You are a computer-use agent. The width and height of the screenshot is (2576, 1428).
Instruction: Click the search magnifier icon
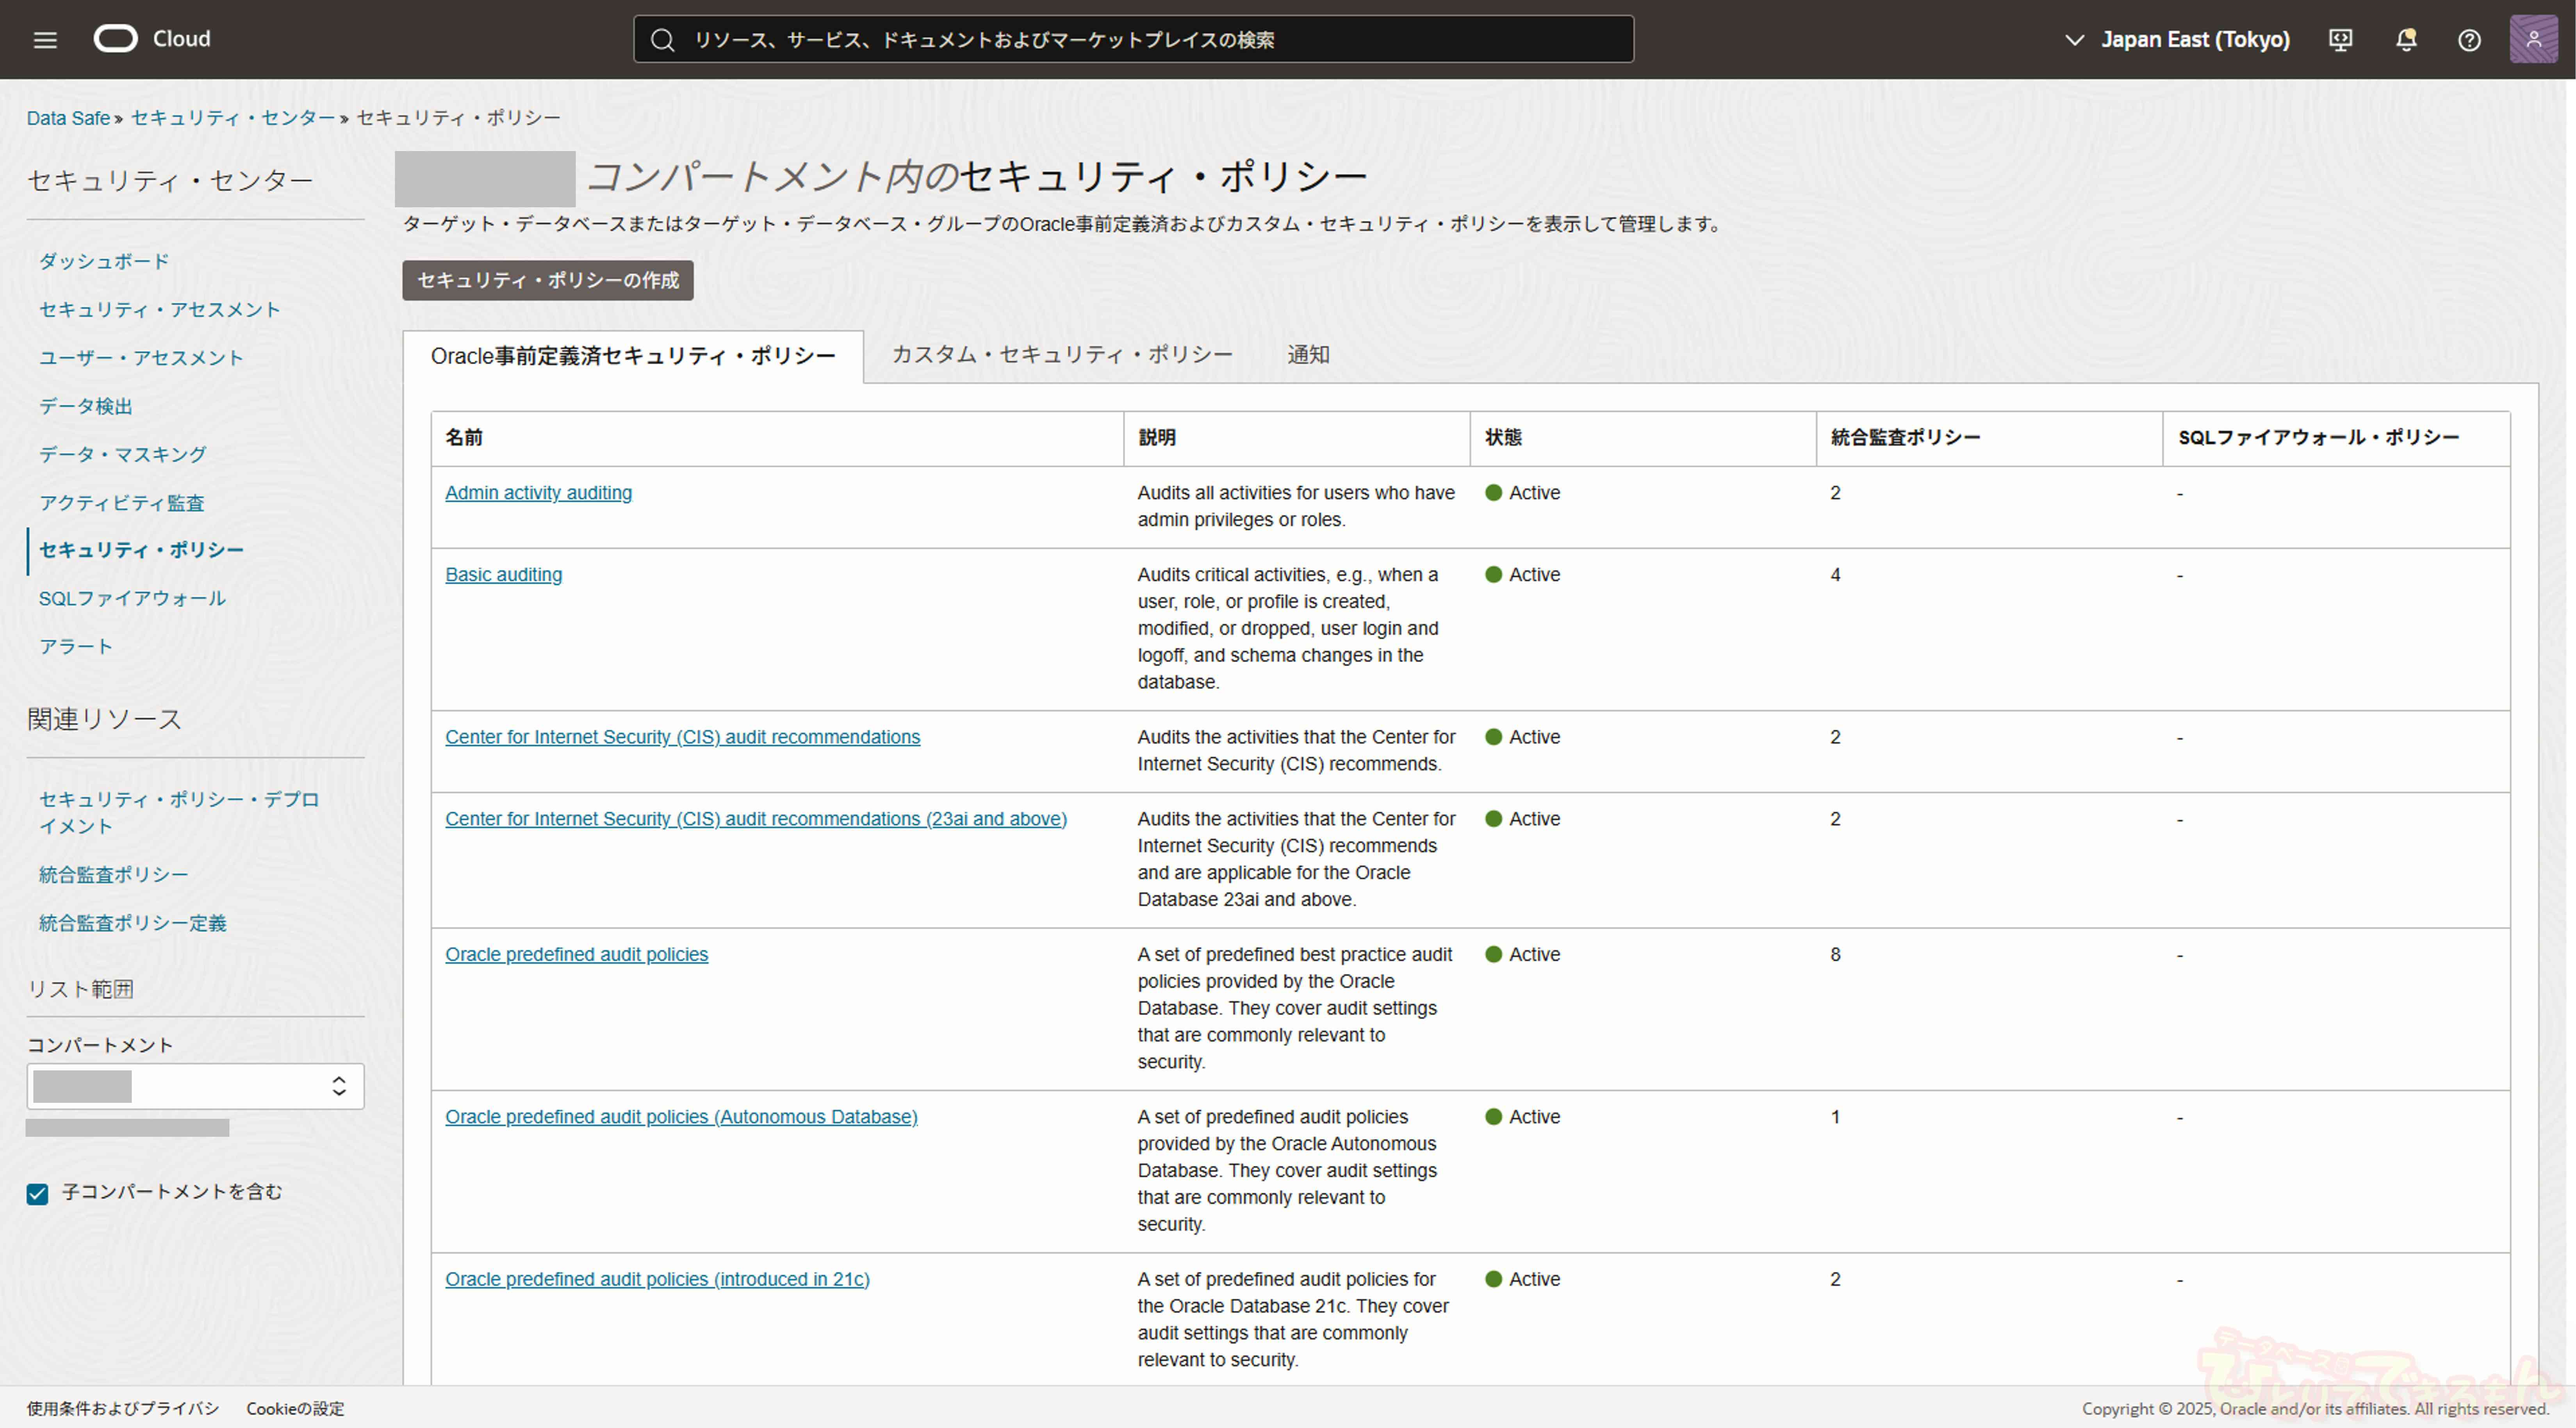point(662,40)
